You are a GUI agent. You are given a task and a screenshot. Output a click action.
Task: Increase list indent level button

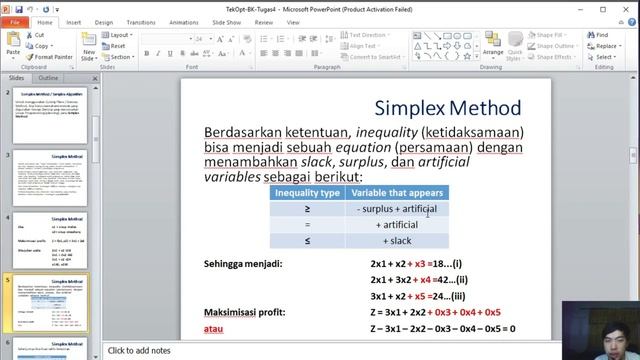313,39
